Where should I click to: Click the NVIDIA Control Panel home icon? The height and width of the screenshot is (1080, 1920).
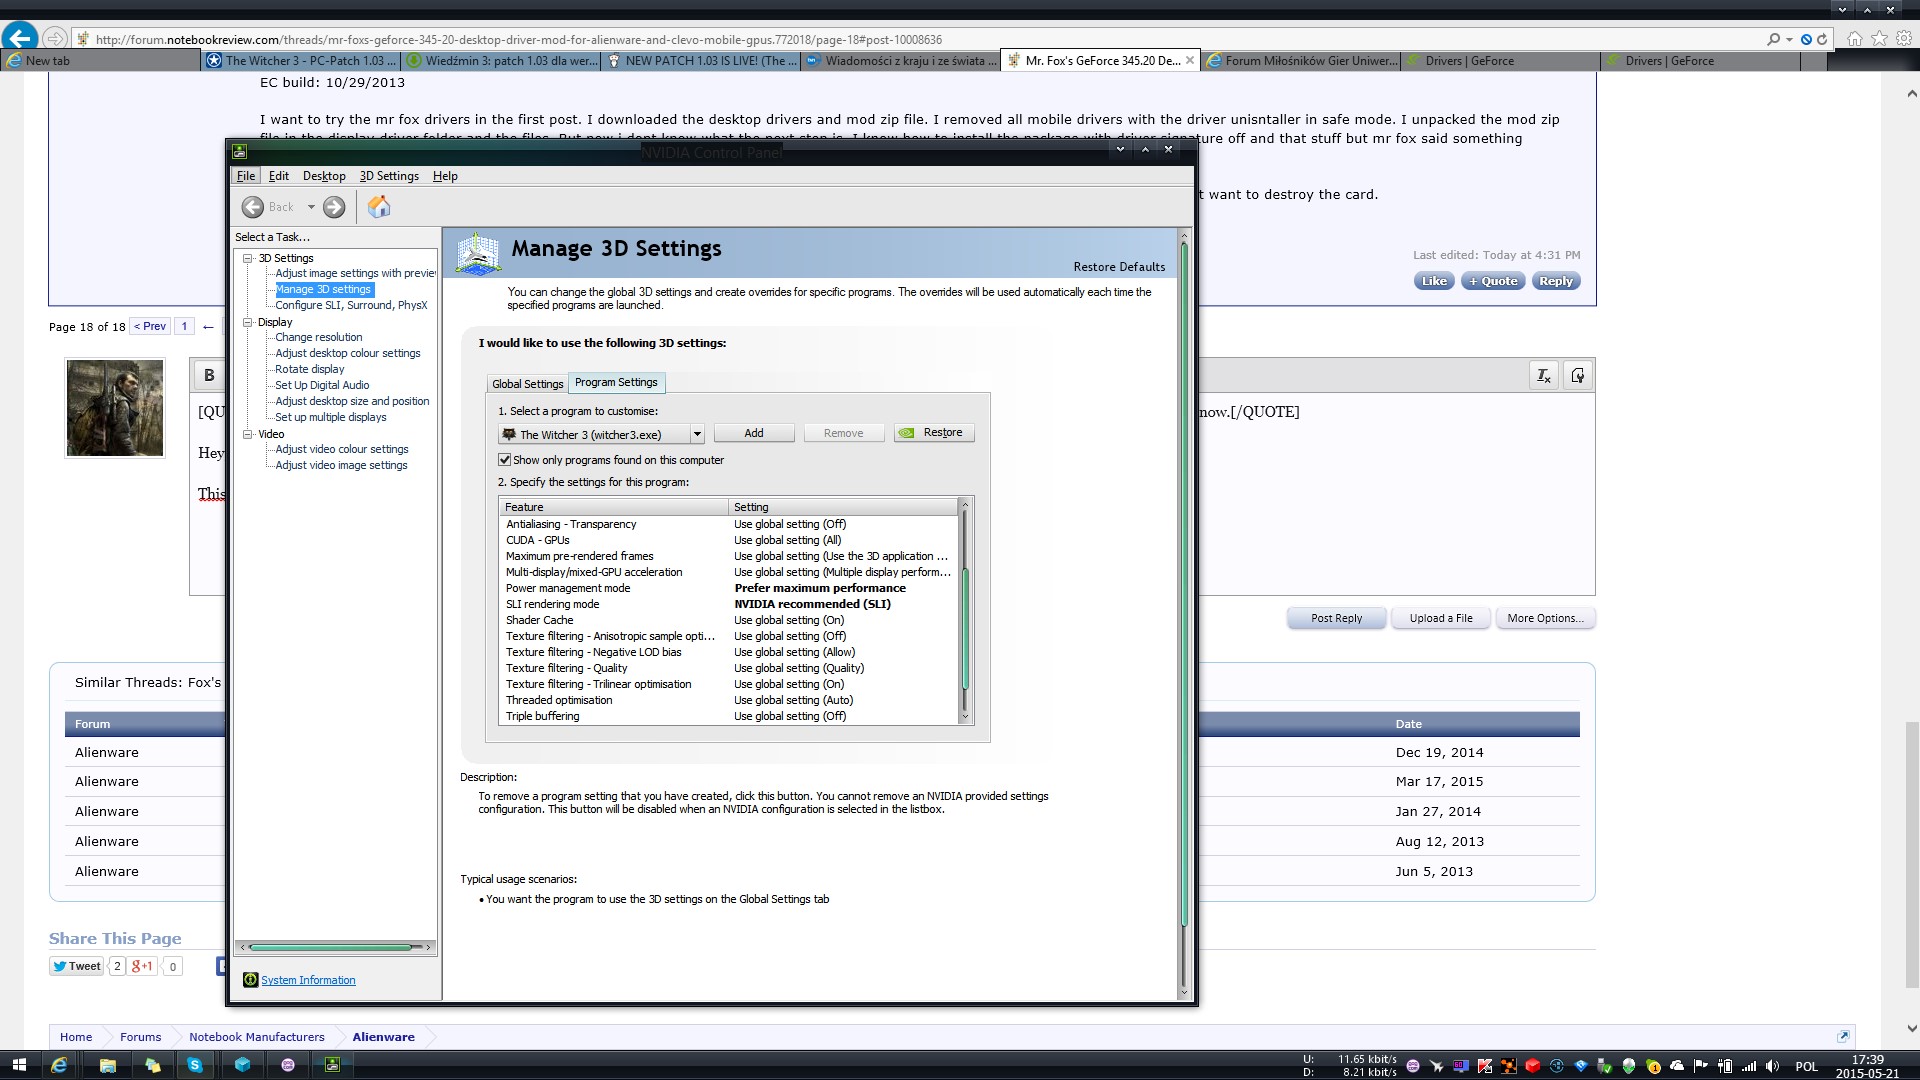click(x=379, y=207)
